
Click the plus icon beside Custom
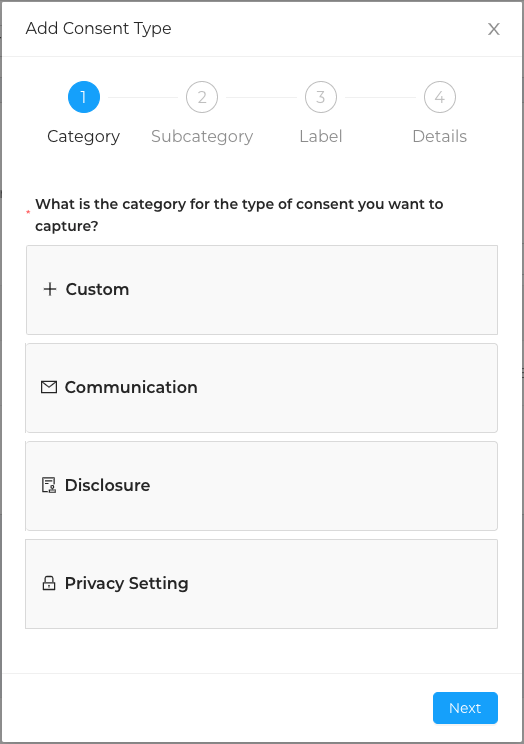click(50, 289)
